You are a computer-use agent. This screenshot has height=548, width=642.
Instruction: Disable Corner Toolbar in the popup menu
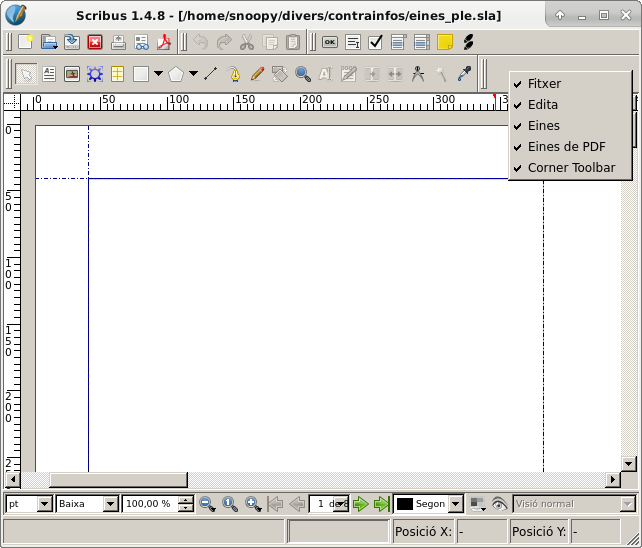point(571,168)
